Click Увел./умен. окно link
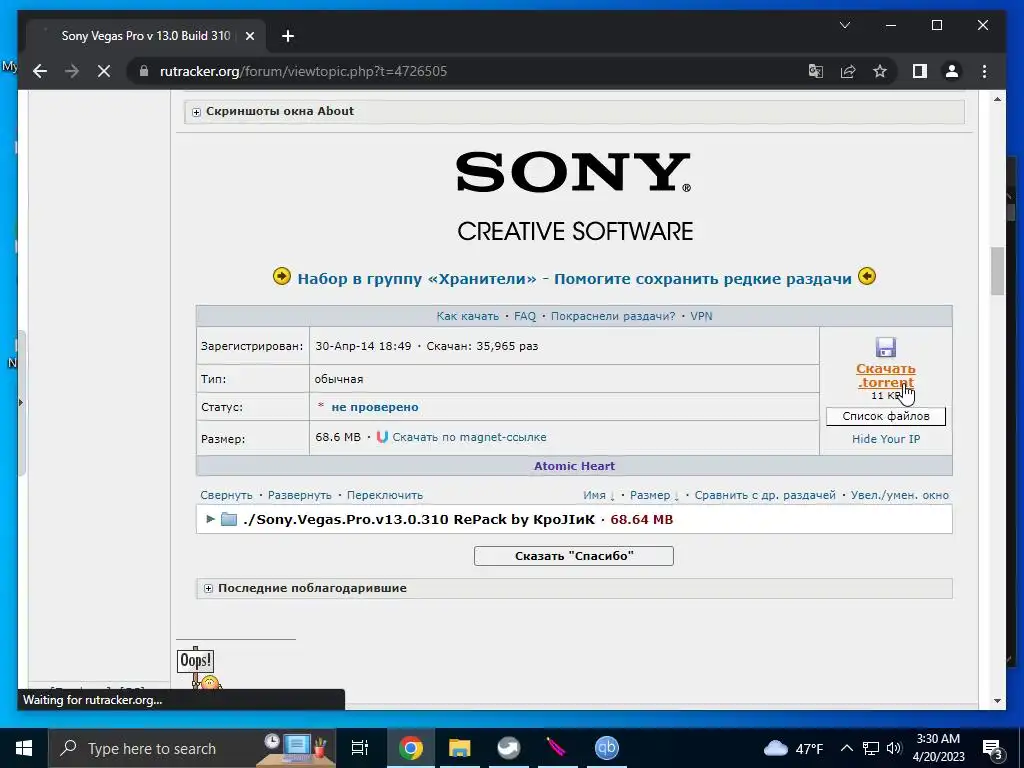This screenshot has height=768, width=1024. tap(899, 495)
